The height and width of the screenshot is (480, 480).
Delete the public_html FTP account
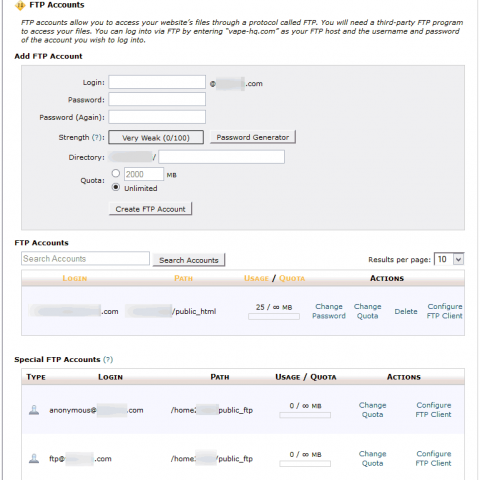[406, 311]
